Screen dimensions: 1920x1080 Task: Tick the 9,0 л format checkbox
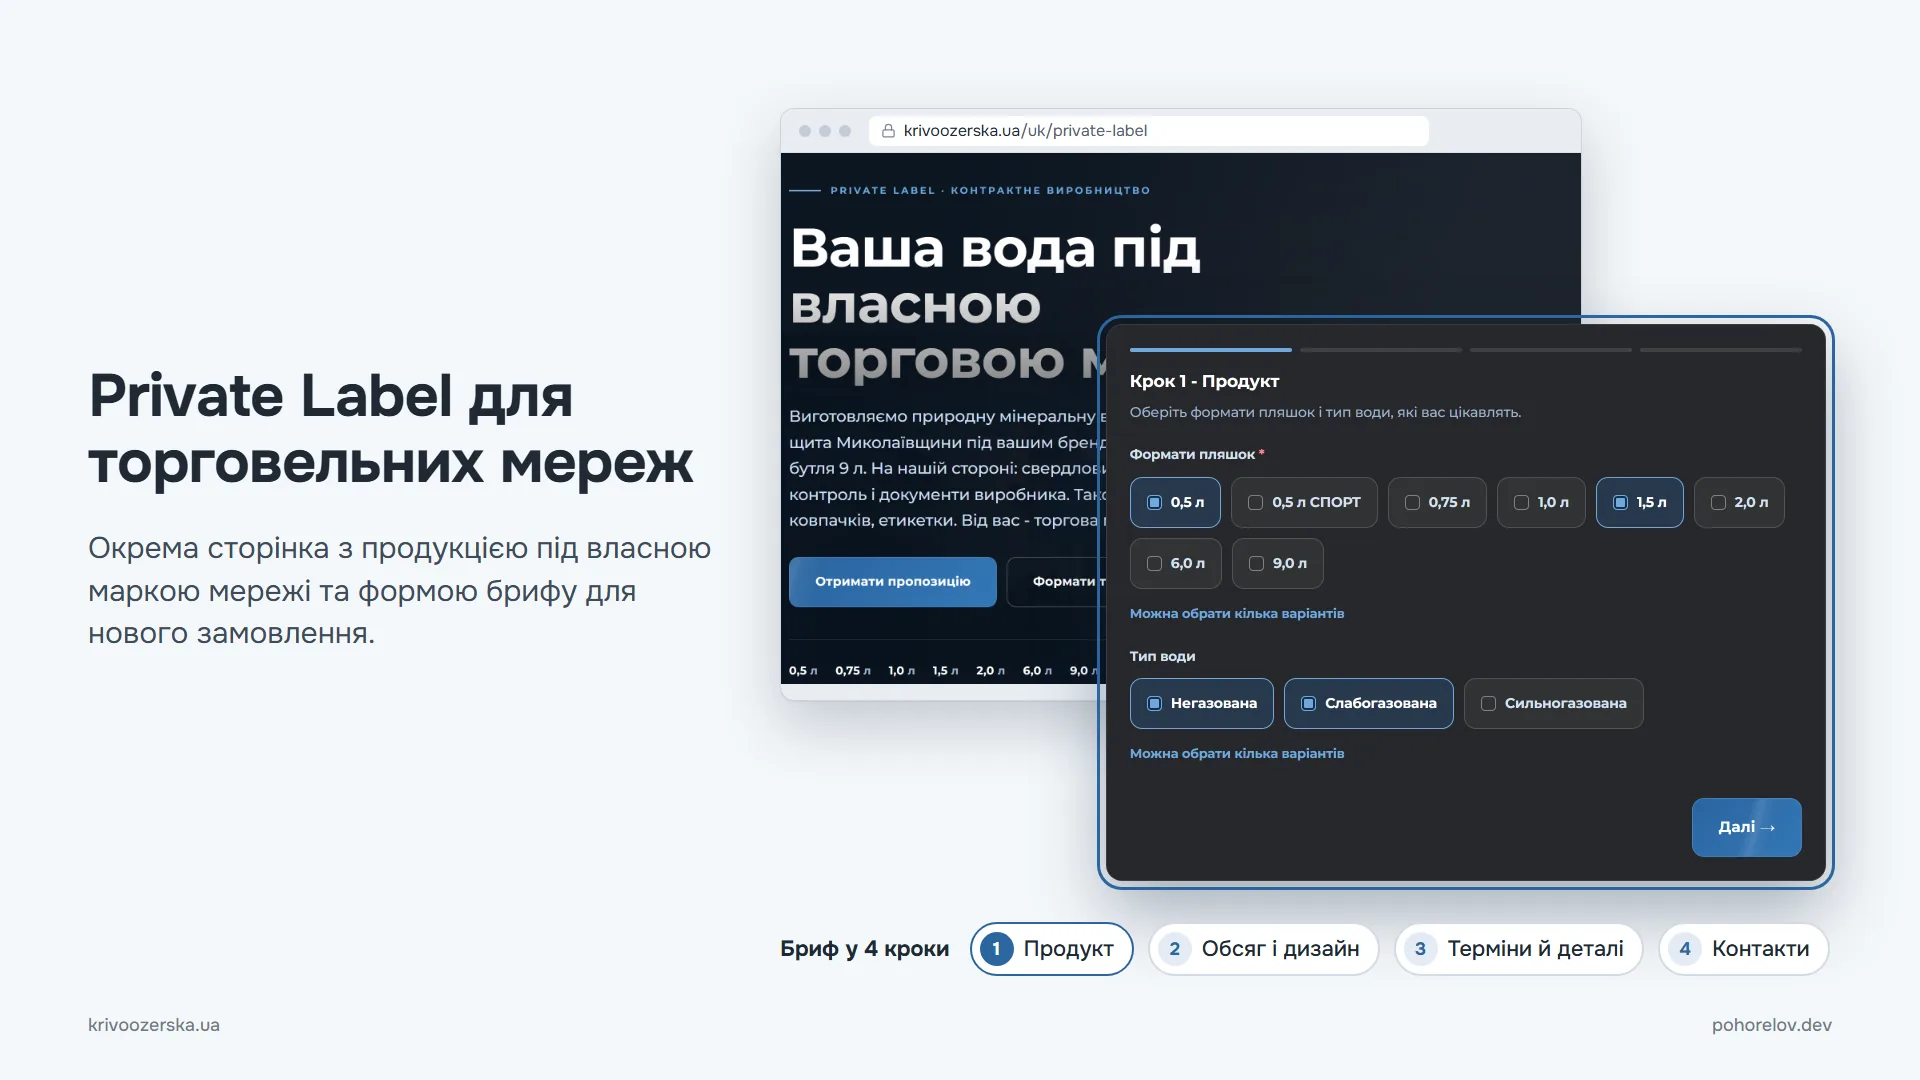coord(1278,563)
